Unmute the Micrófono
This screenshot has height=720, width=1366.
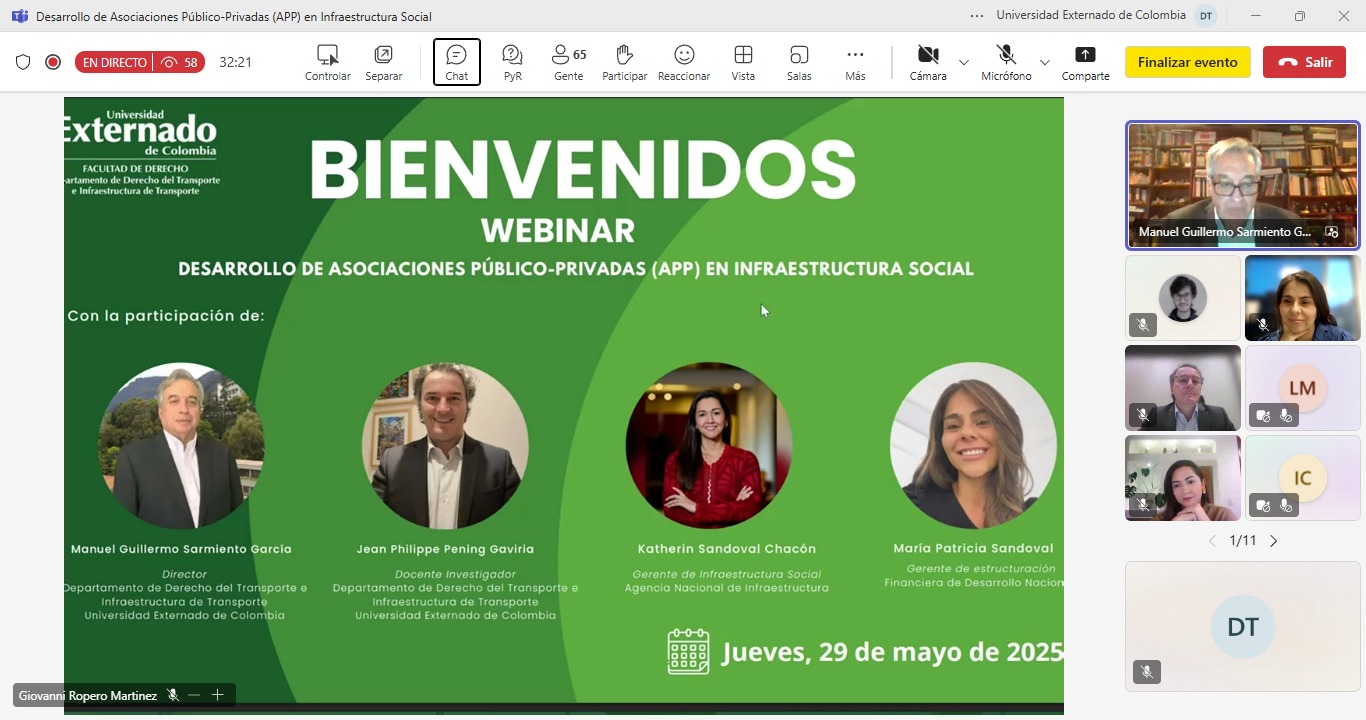coord(1006,62)
